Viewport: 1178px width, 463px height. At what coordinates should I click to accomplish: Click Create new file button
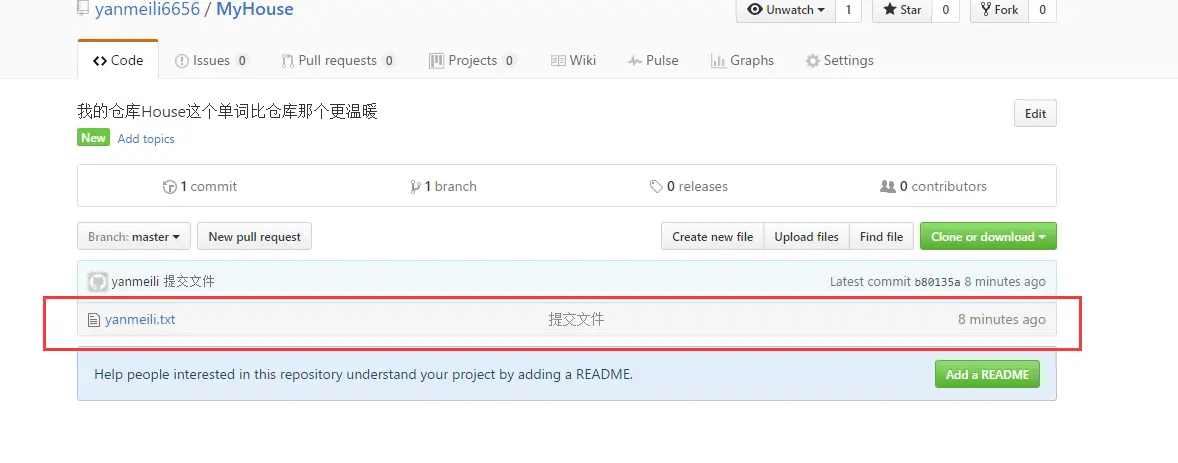tap(712, 236)
